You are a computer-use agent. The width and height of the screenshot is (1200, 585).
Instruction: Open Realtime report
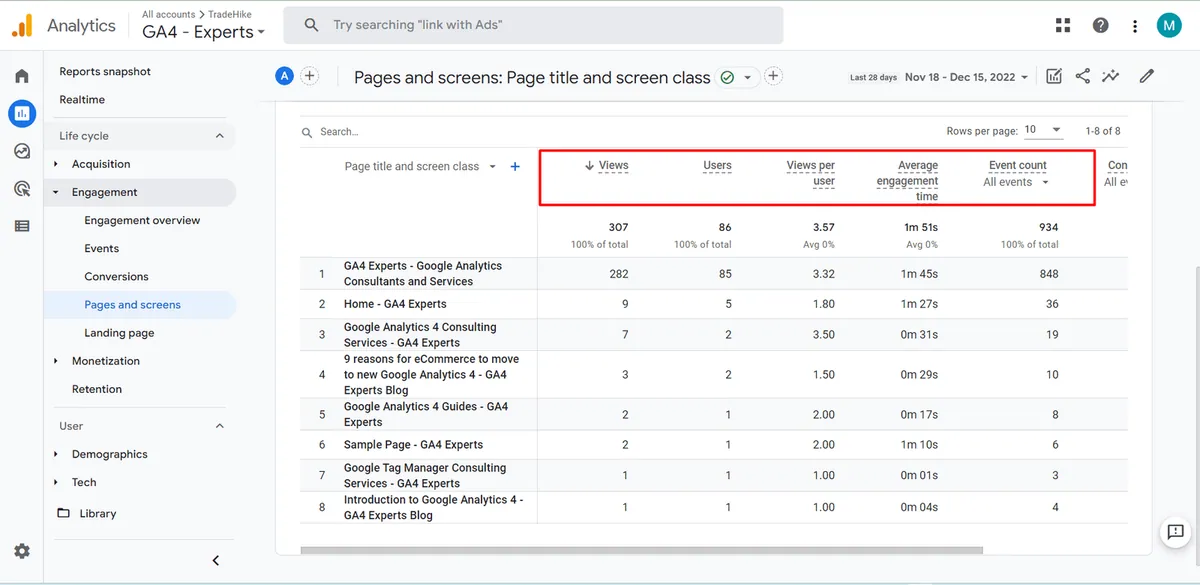pos(82,100)
